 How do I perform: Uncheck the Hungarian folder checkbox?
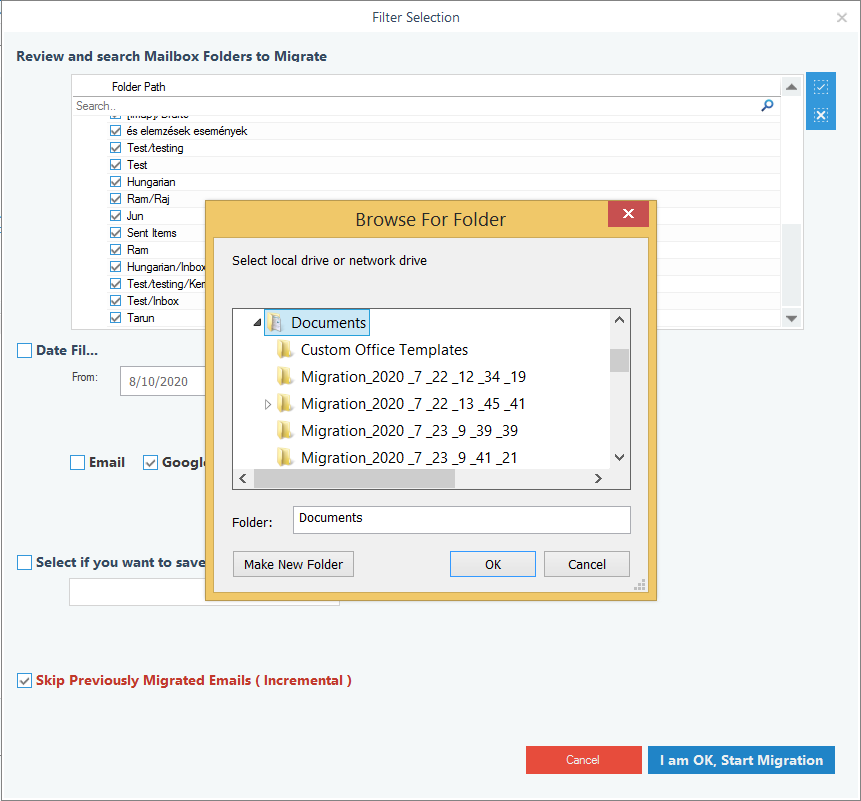(115, 182)
